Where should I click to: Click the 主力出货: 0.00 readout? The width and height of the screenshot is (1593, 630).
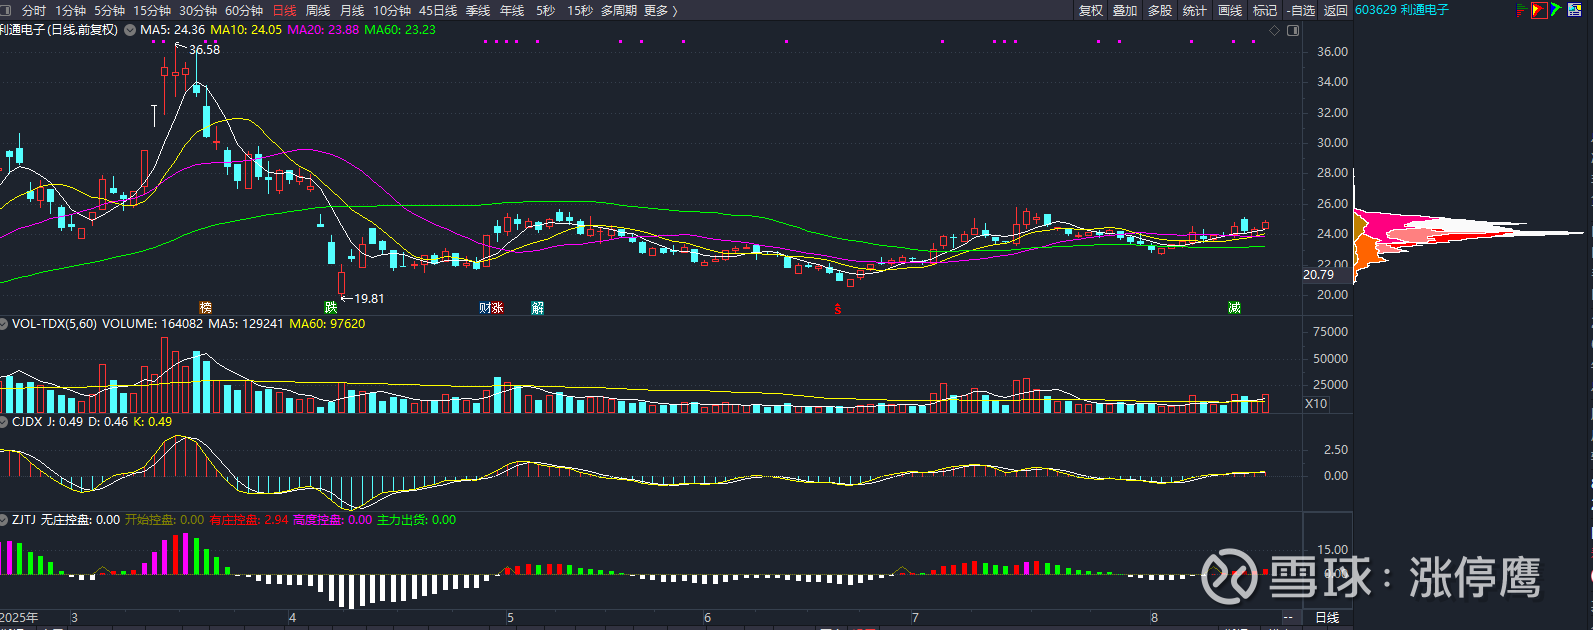click(416, 520)
